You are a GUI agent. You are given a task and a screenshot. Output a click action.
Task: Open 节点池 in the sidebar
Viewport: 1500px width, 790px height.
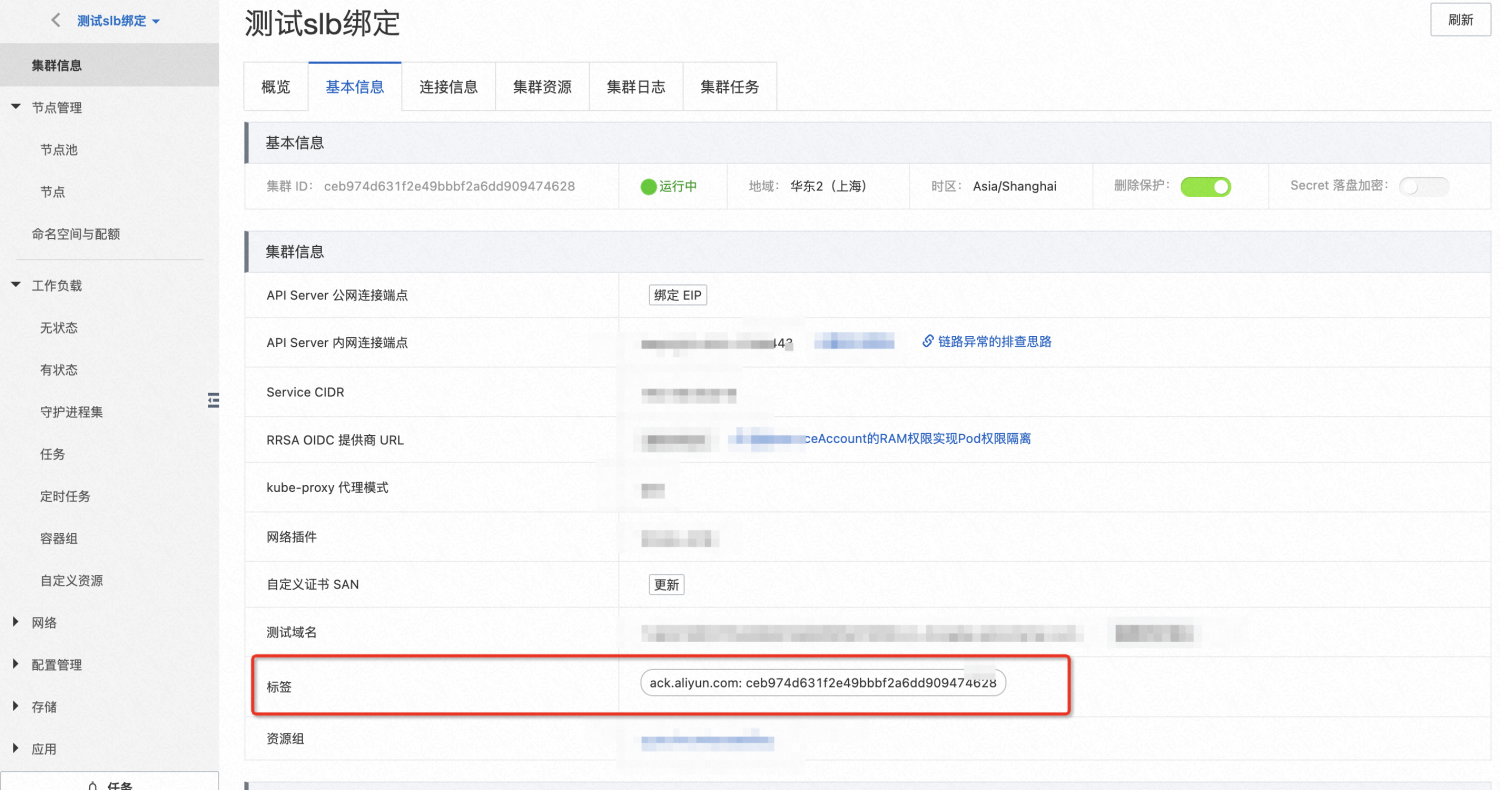click(59, 150)
